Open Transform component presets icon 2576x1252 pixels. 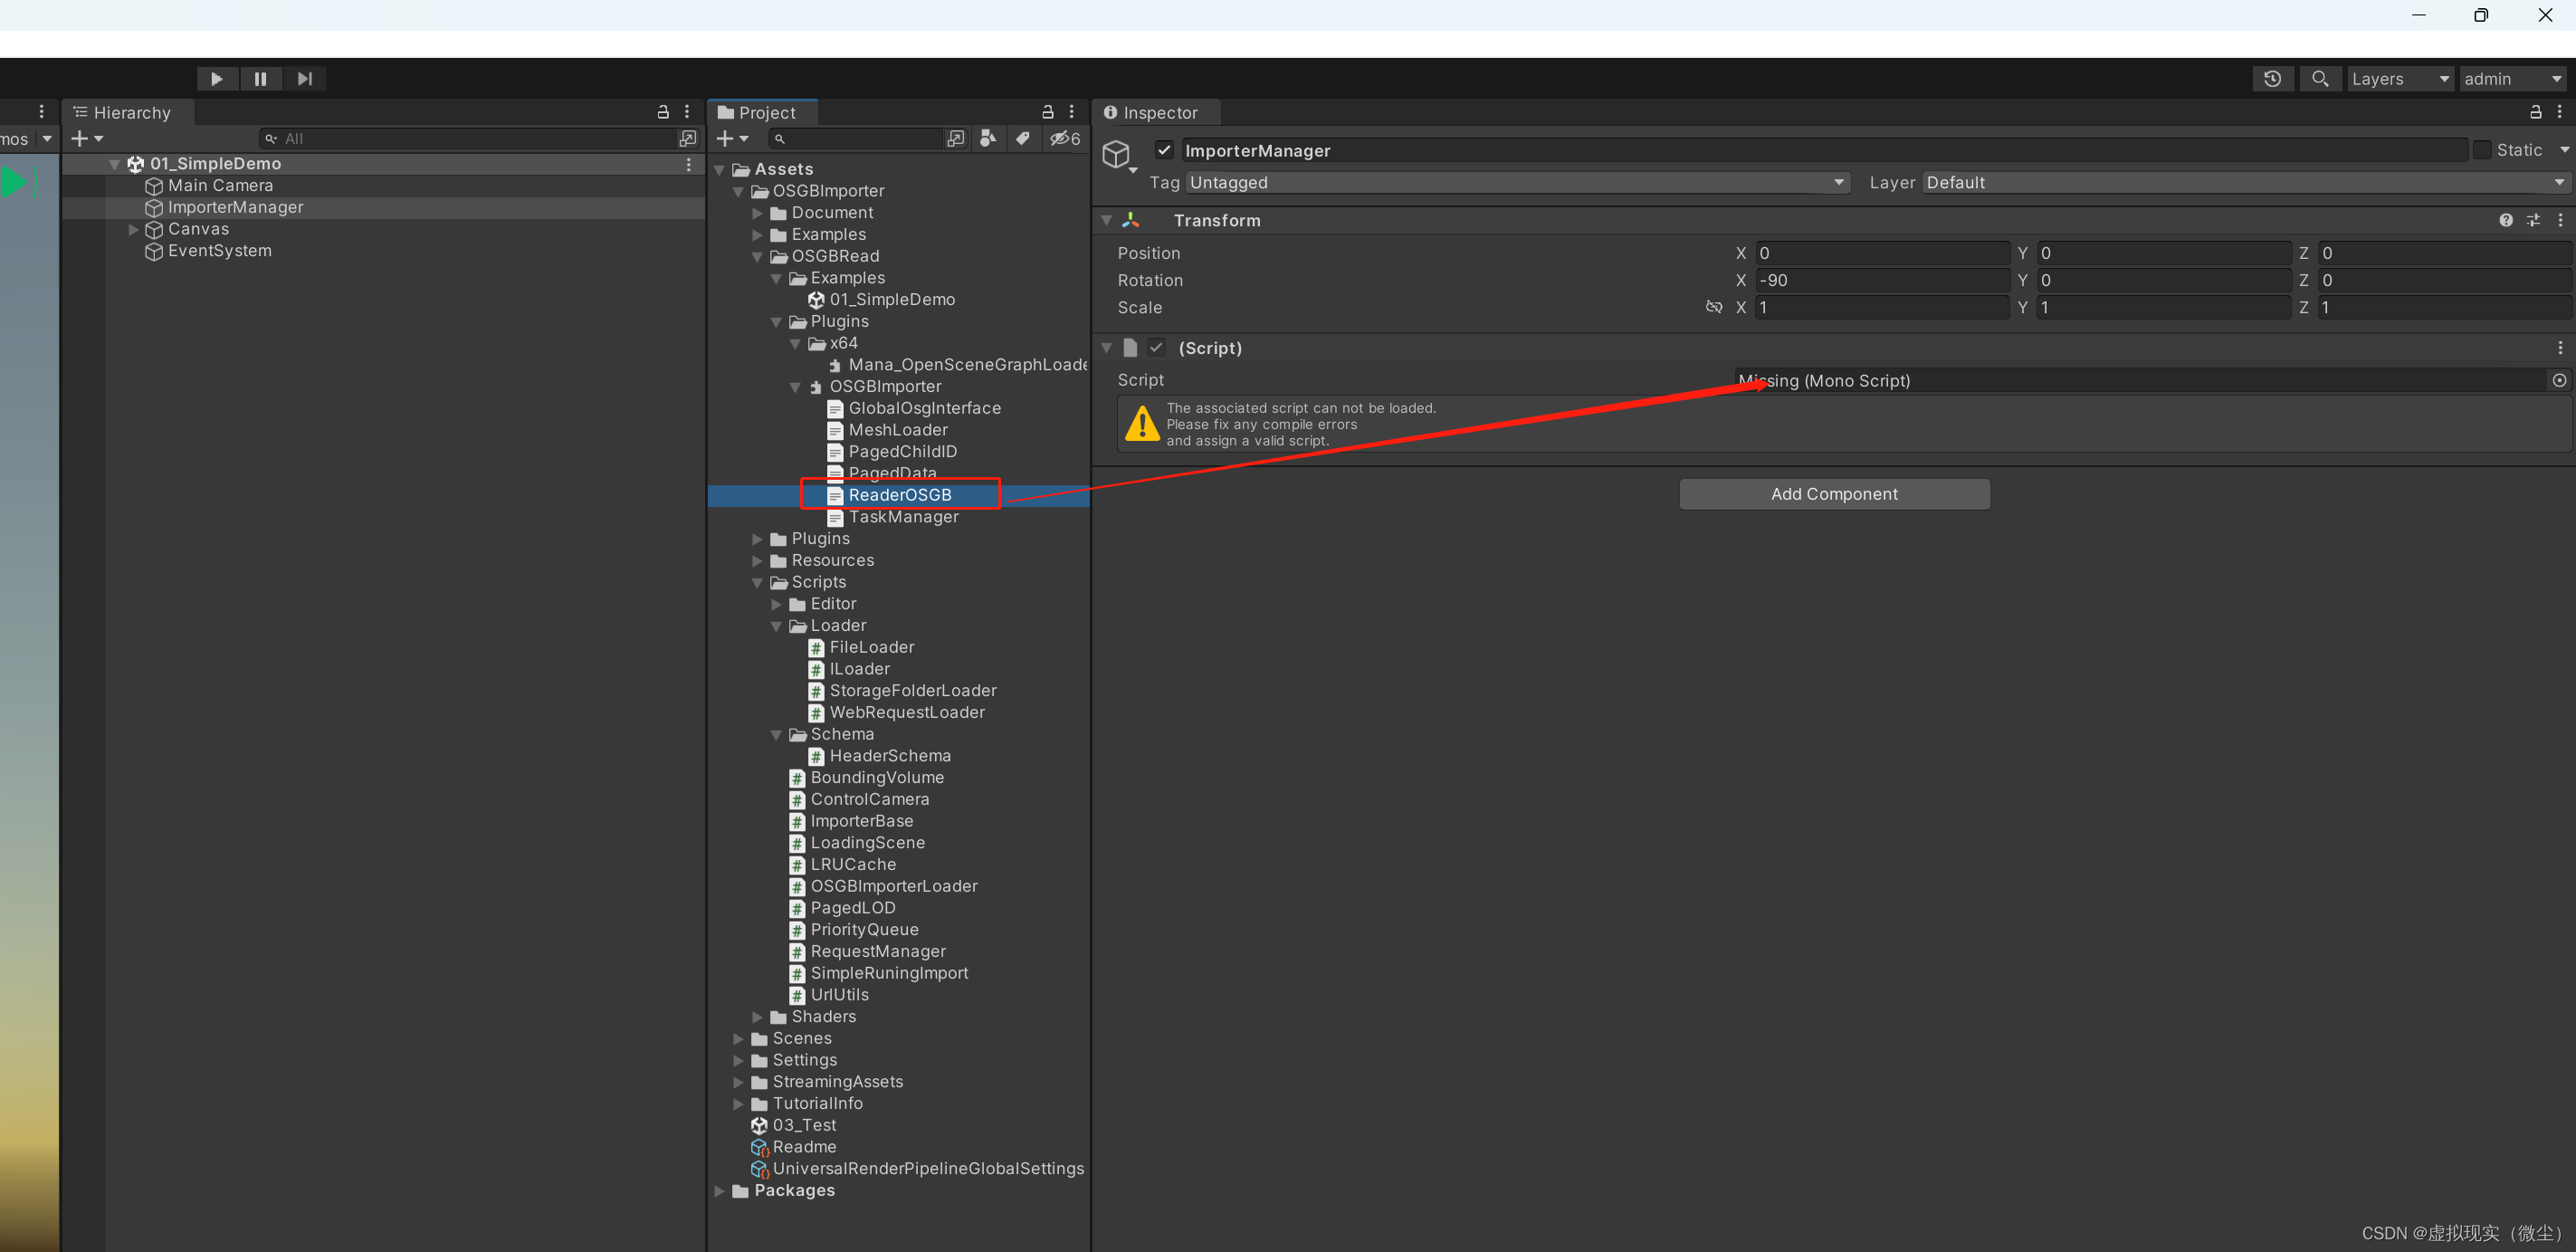pos(2534,220)
